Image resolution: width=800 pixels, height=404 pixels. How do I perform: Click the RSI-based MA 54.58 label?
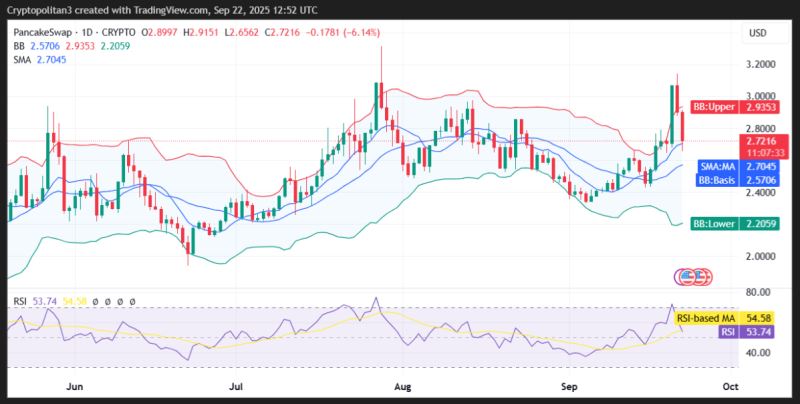point(724,319)
